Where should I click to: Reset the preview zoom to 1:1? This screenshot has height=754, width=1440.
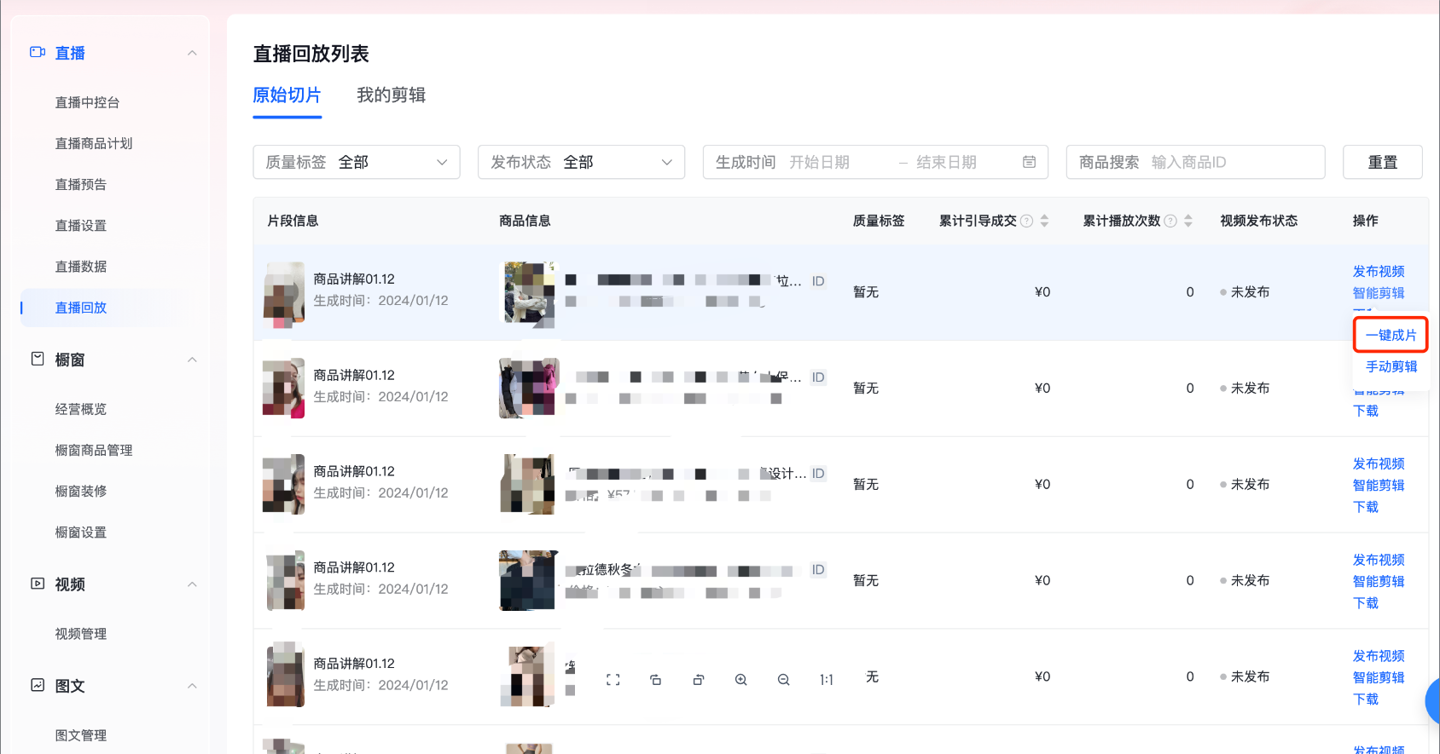click(x=826, y=679)
